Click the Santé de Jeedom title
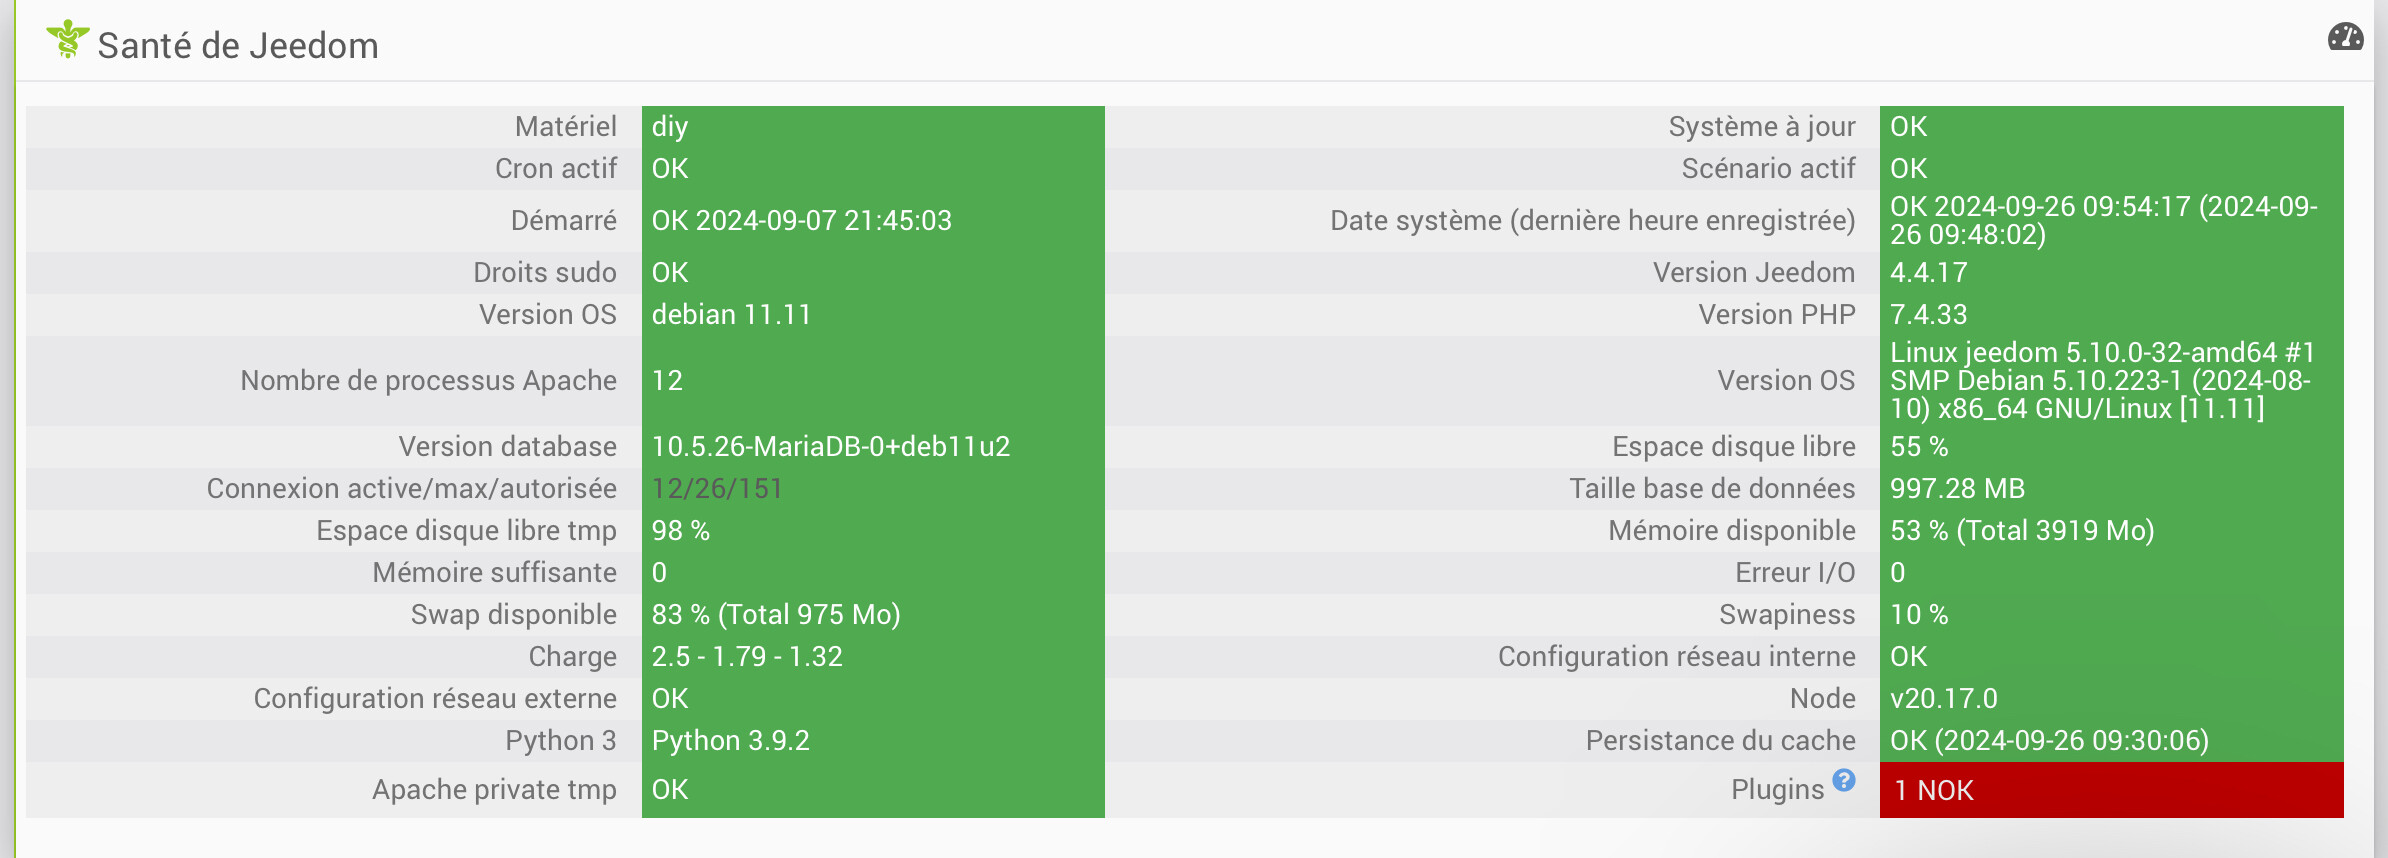The width and height of the screenshot is (2388, 858). 238,46
